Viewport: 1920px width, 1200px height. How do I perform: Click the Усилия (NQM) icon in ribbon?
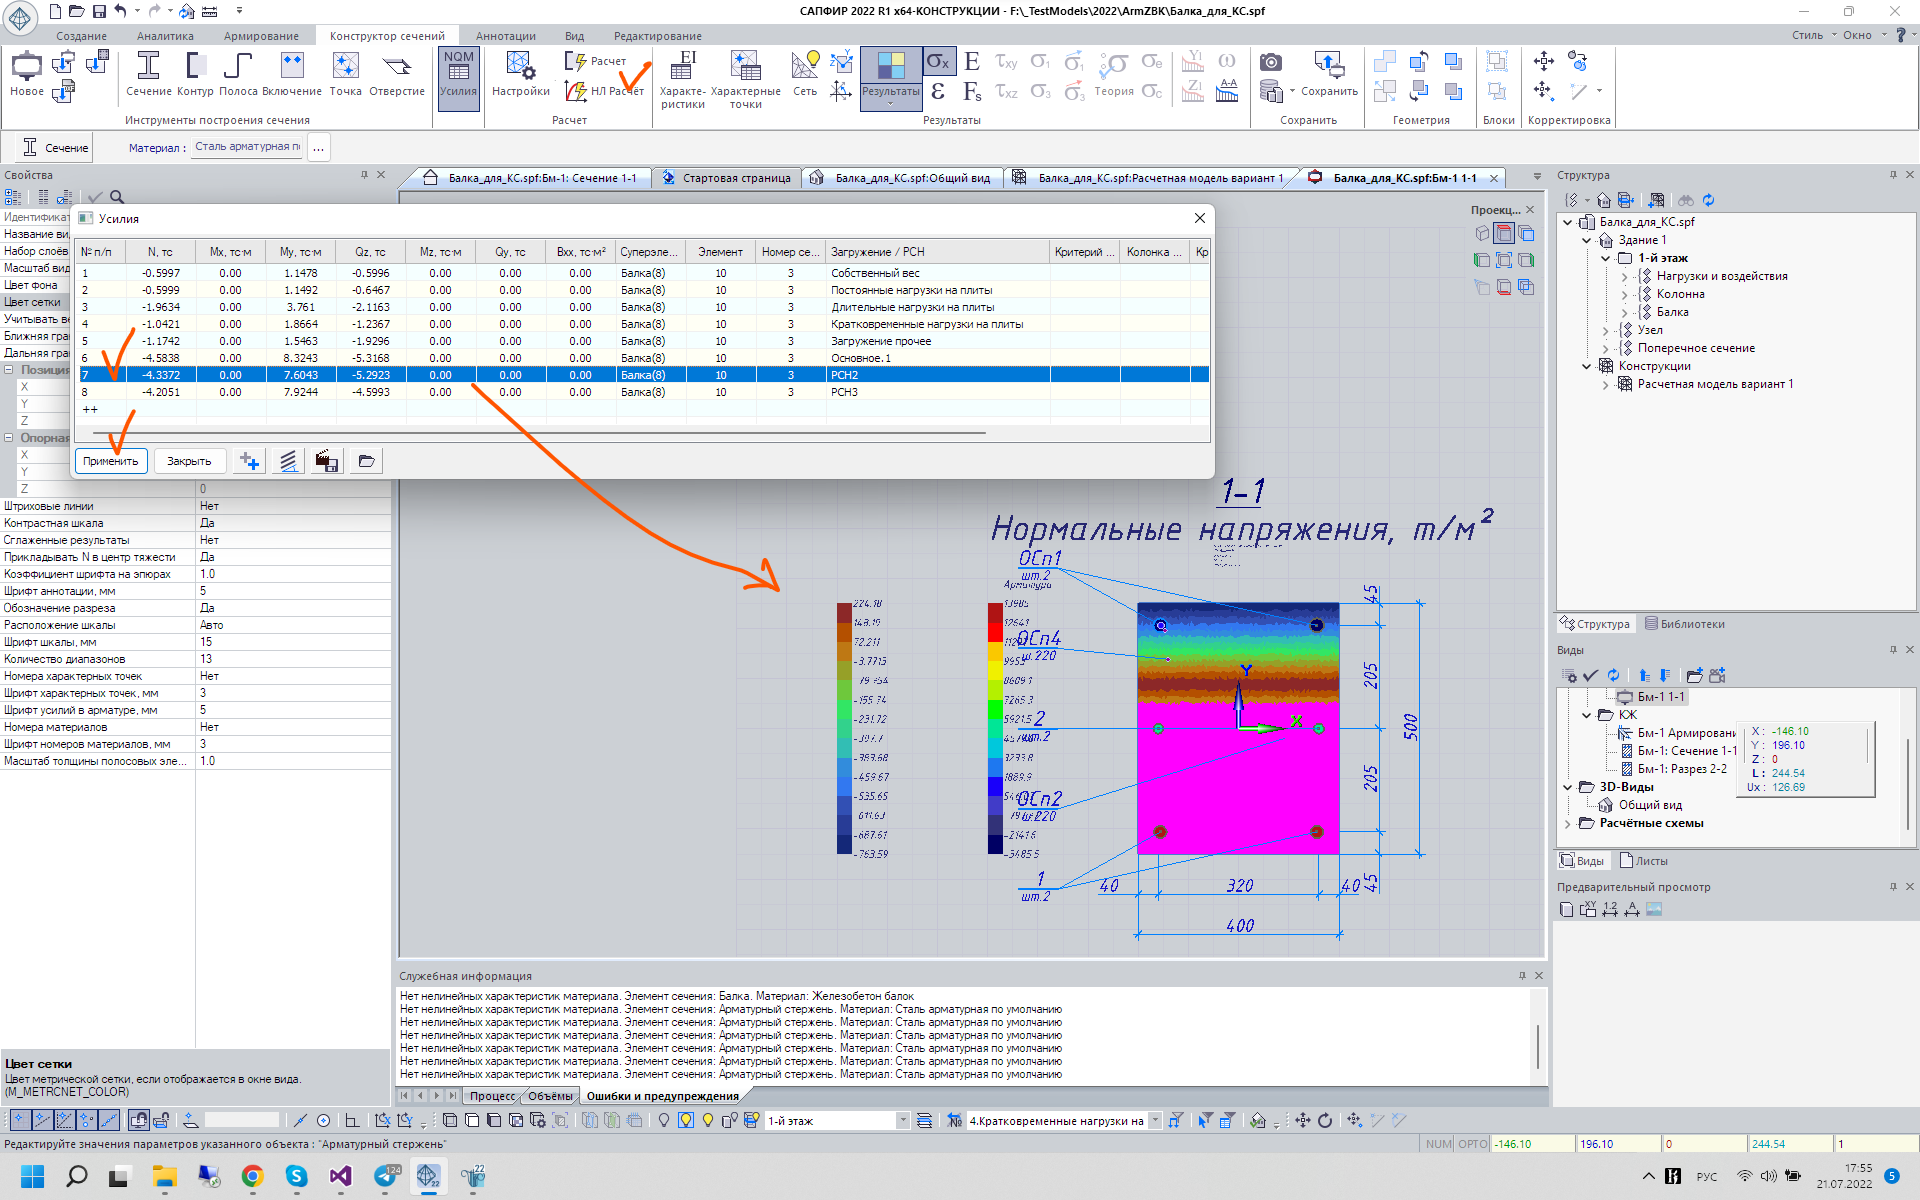(x=458, y=75)
